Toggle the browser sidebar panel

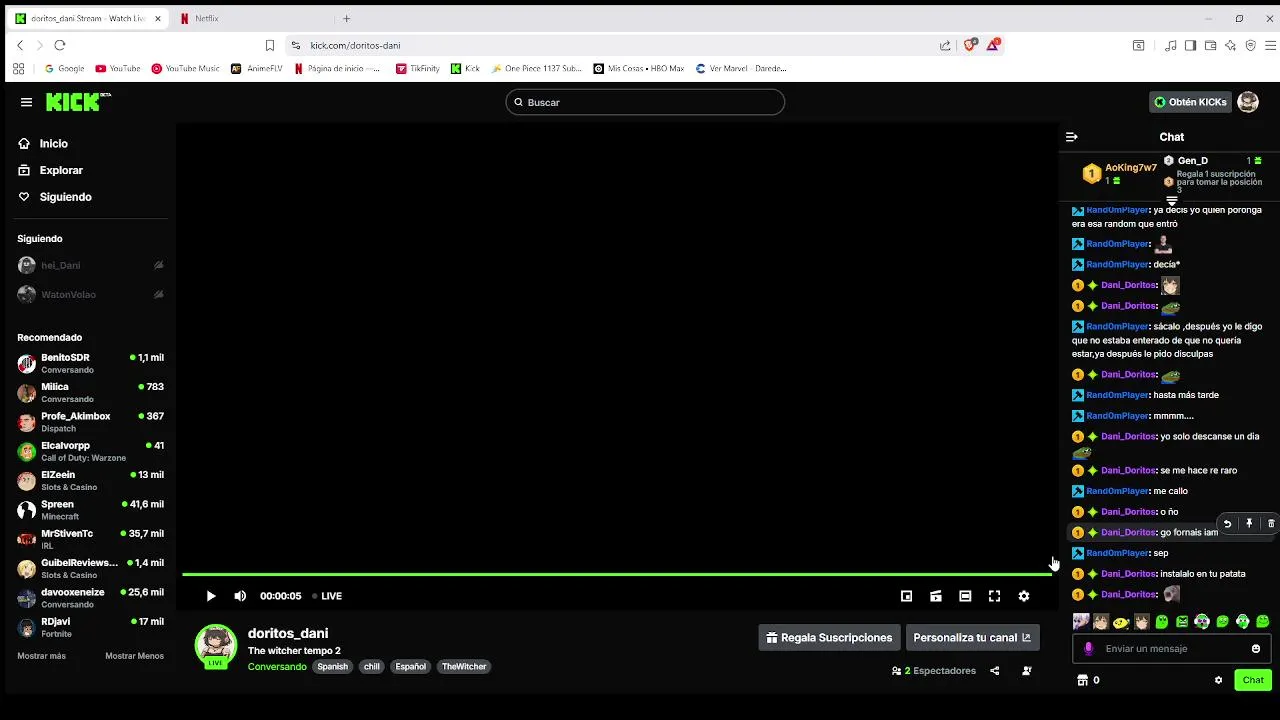click(1190, 45)
